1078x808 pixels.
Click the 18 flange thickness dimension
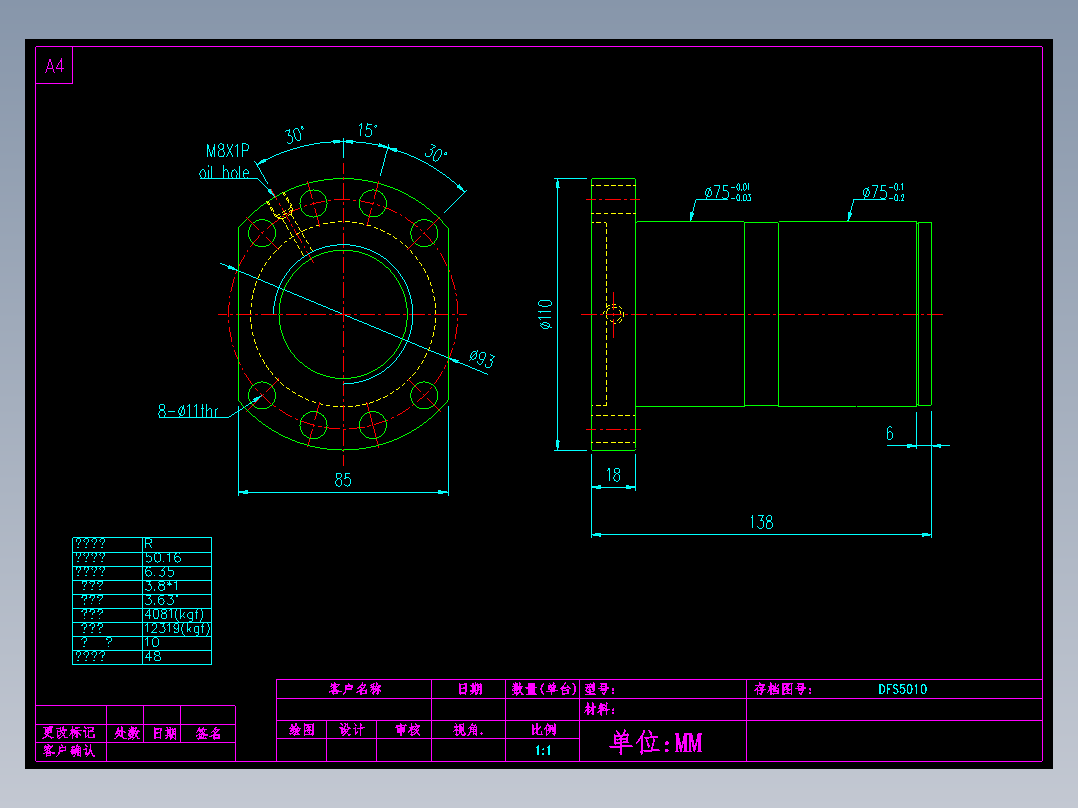(x=613, y=475)
